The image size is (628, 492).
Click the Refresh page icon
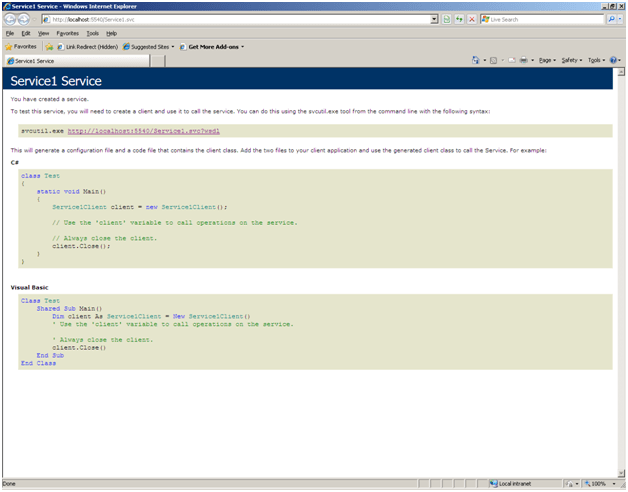pos(459,19)
